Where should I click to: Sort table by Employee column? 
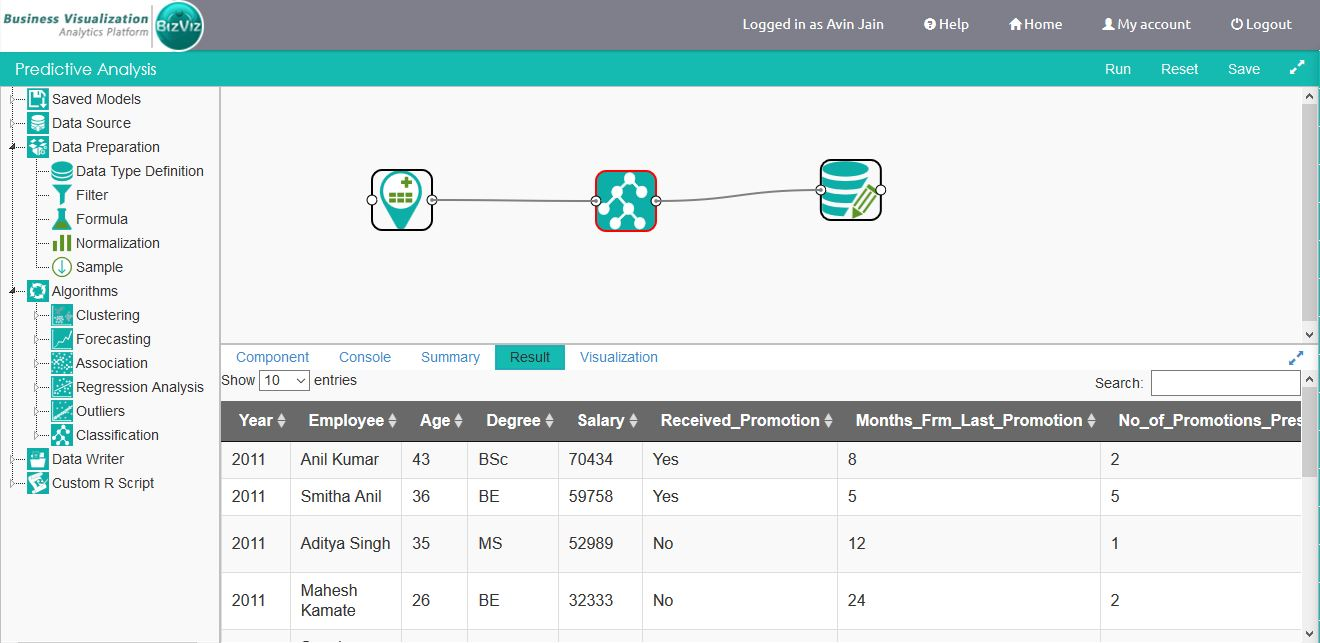pos(353,421)
